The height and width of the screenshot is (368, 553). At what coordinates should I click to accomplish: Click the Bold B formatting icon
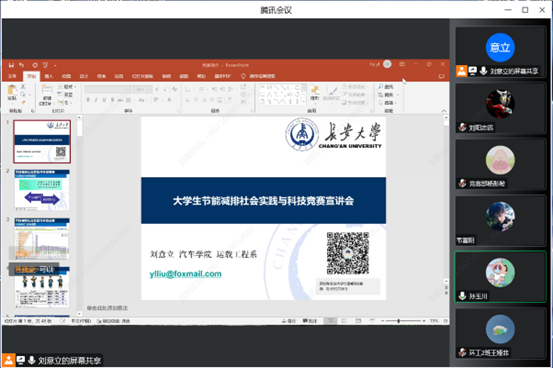click(x=88, y=100)
